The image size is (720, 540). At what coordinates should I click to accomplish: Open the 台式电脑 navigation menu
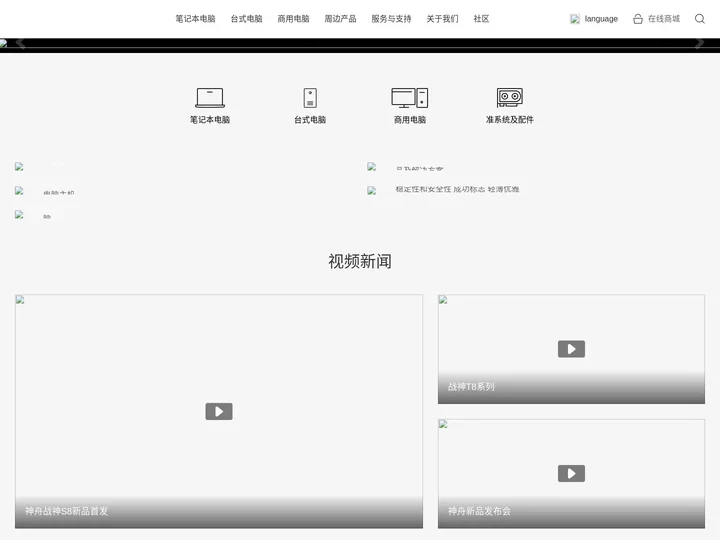(246, 19)
